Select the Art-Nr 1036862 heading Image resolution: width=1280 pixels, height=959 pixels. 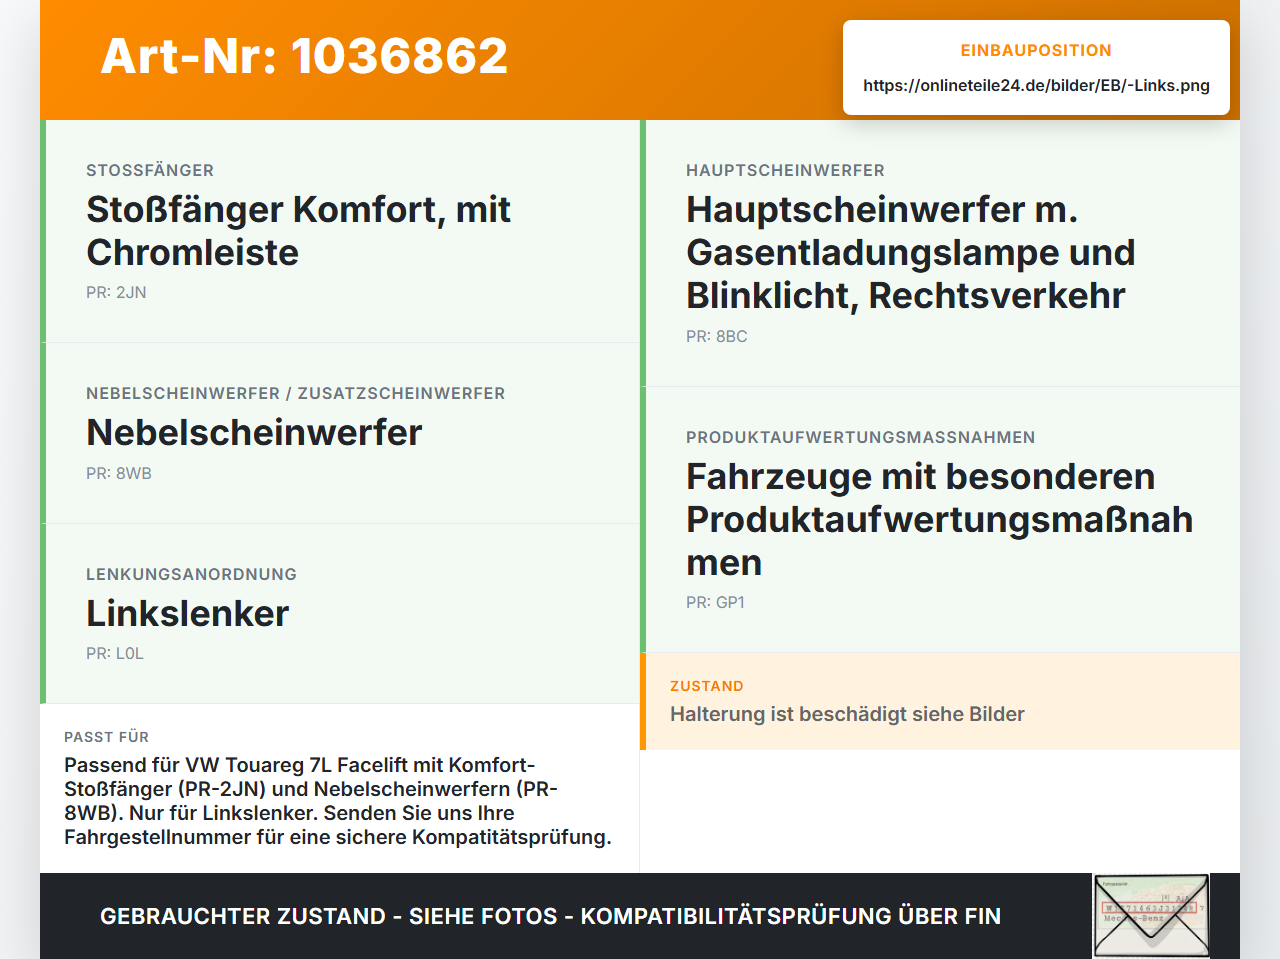(x=304, y=56)
